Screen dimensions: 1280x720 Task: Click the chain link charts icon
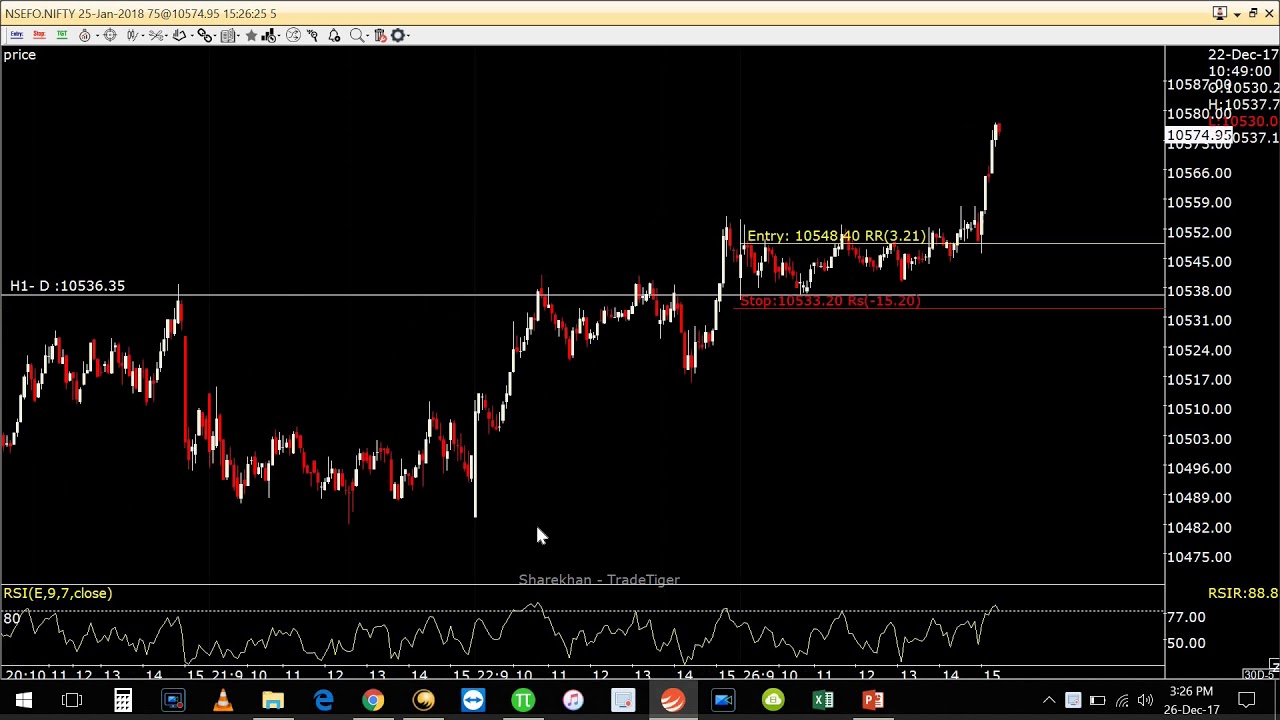click(204, 35)
